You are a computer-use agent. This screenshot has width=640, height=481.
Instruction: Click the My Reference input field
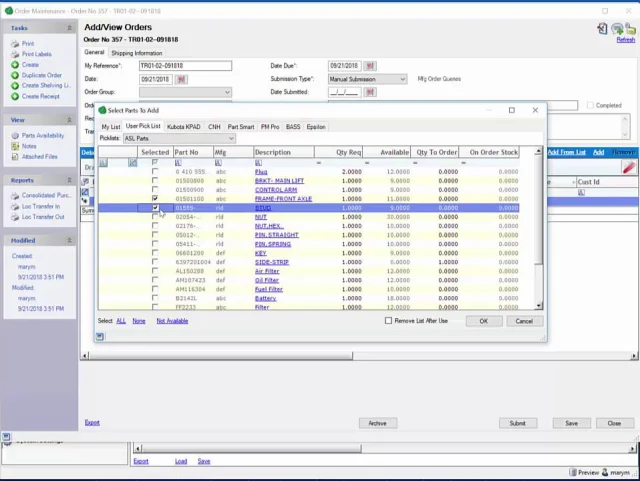click(185, 66)
